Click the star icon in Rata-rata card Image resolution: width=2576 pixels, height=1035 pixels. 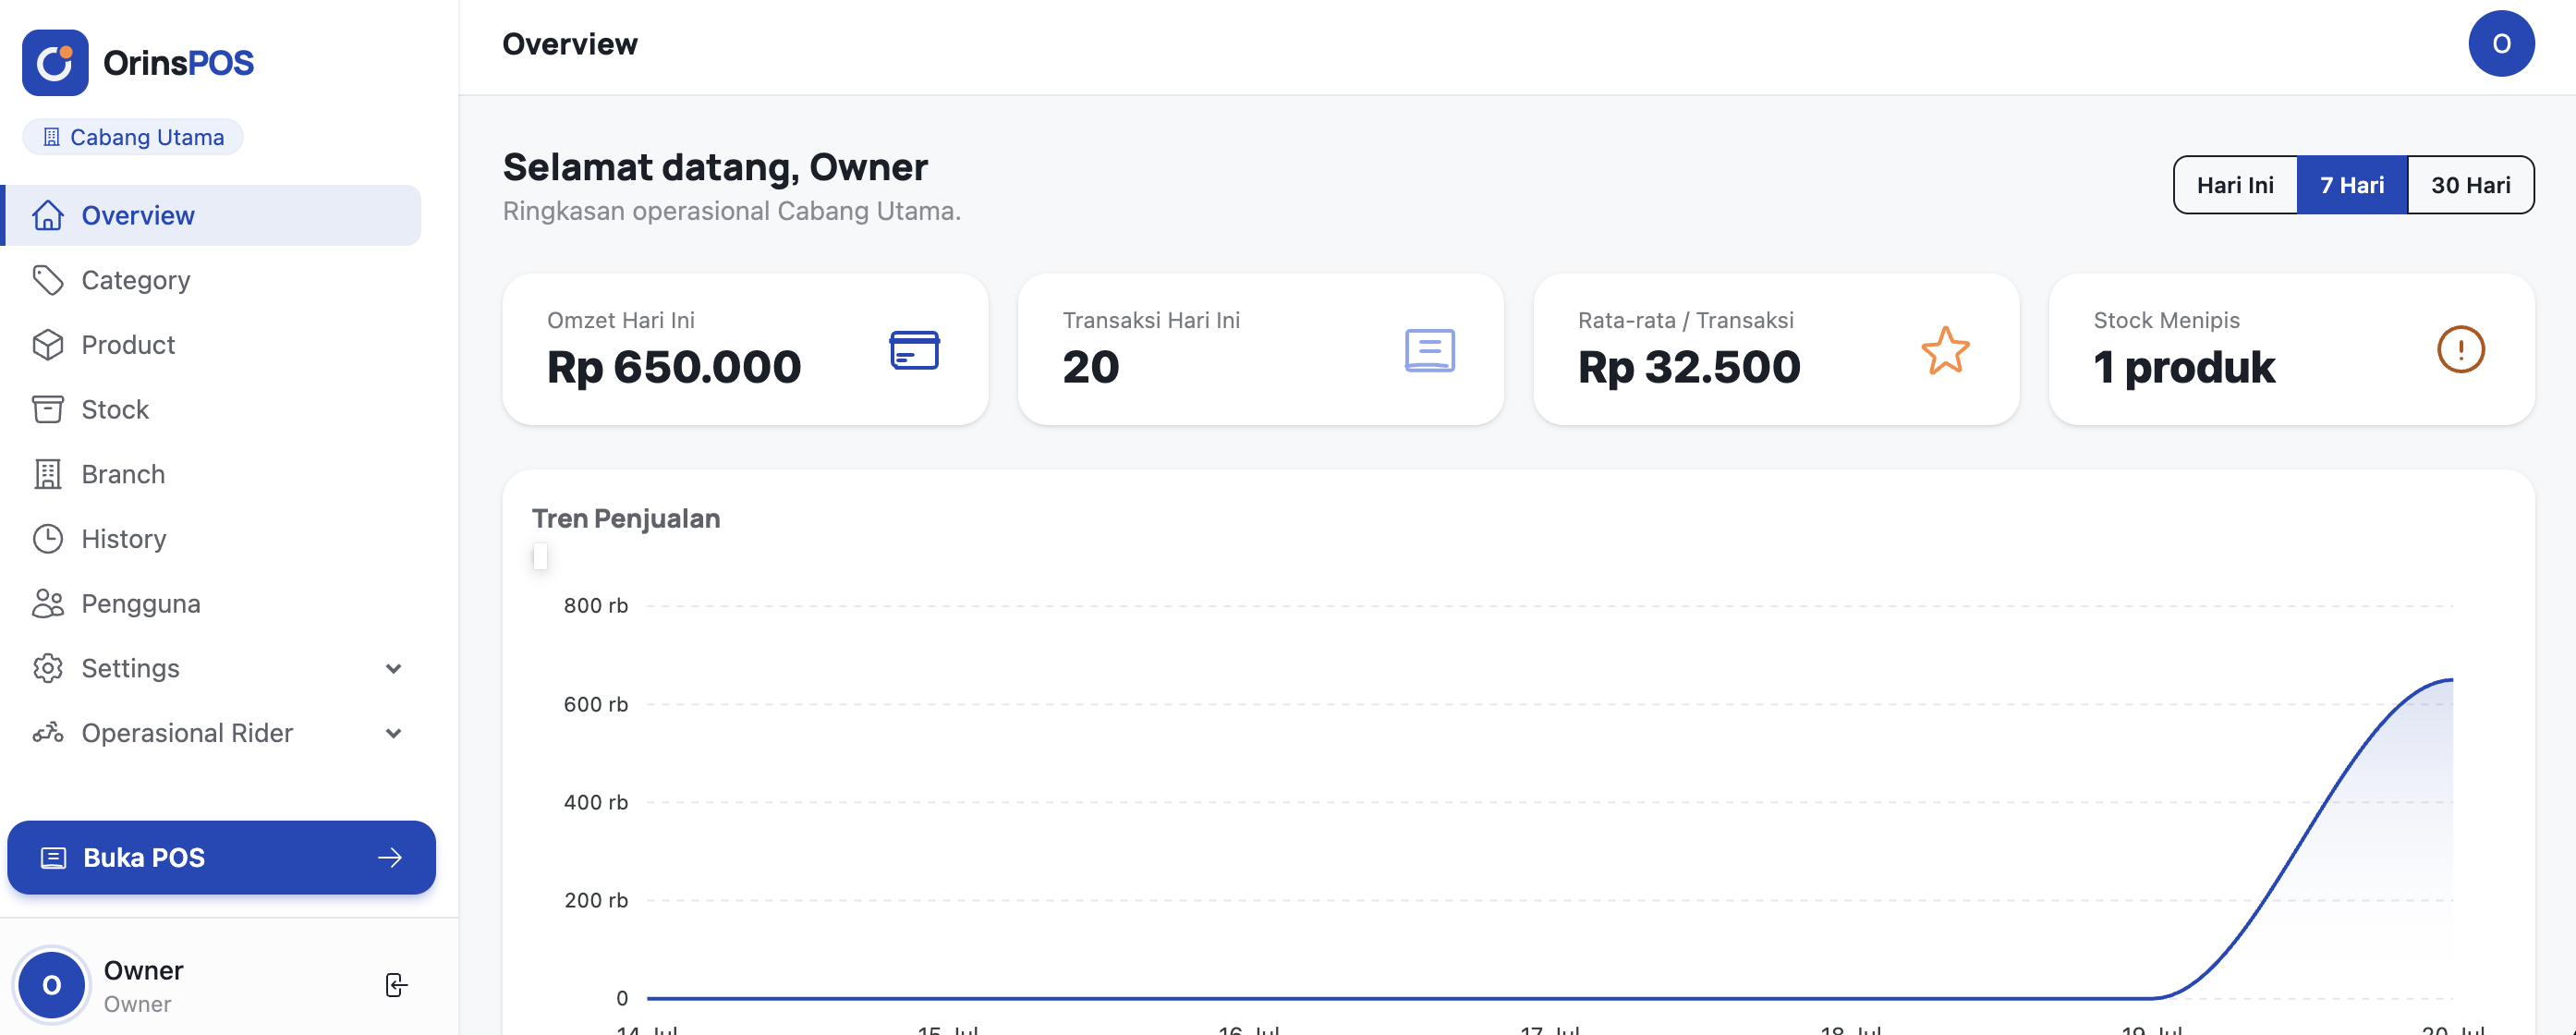1945,350
